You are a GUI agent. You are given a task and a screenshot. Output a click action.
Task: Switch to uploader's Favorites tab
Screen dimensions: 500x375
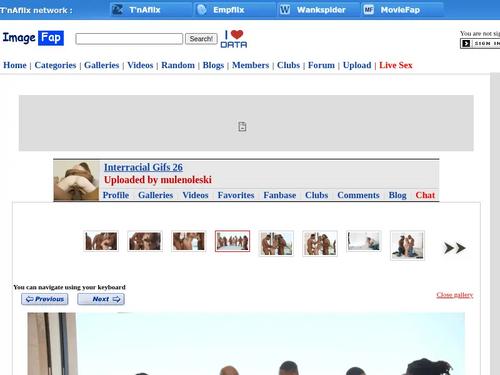tap(236, 195)
